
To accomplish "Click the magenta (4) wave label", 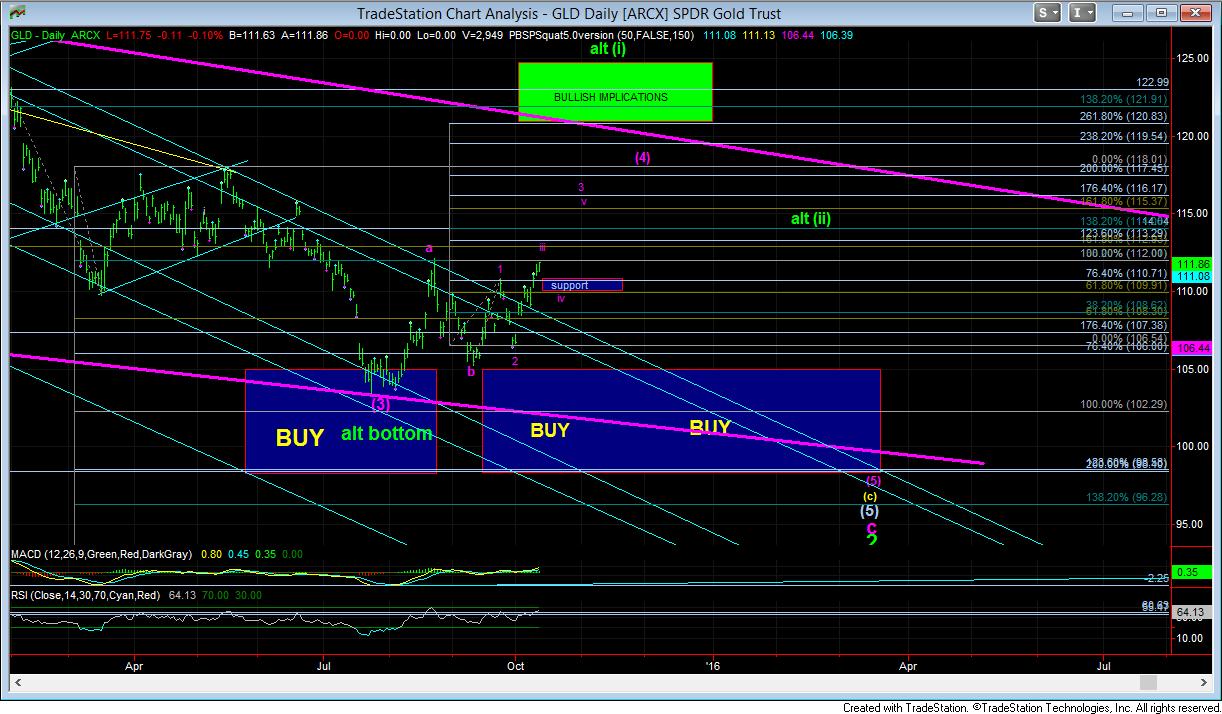I will [x=643, y=157].
